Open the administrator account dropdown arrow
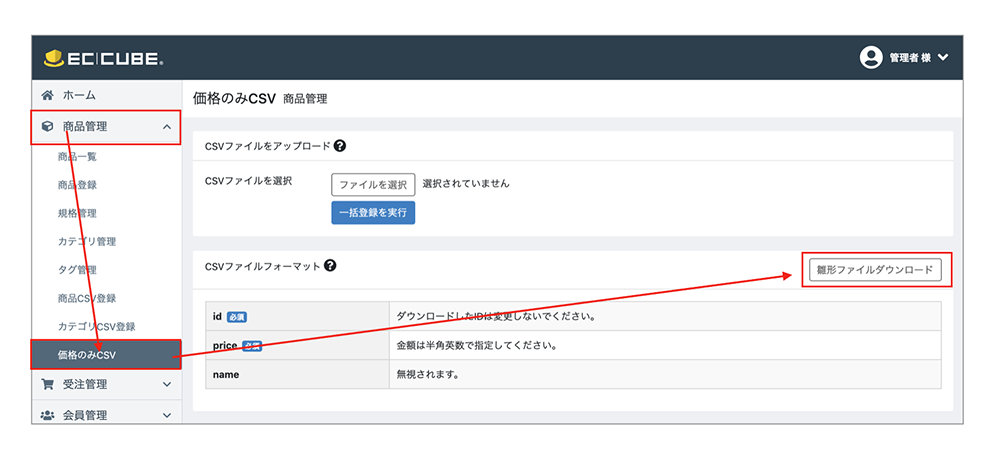The height and width of the screenshot is (467, 1000). (942, 58)
